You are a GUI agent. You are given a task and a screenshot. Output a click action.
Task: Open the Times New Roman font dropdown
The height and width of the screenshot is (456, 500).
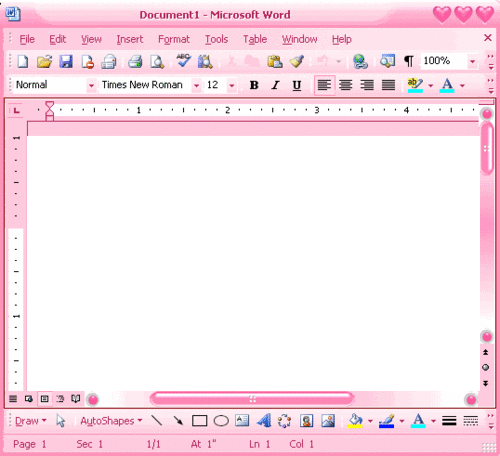[197, 86]
